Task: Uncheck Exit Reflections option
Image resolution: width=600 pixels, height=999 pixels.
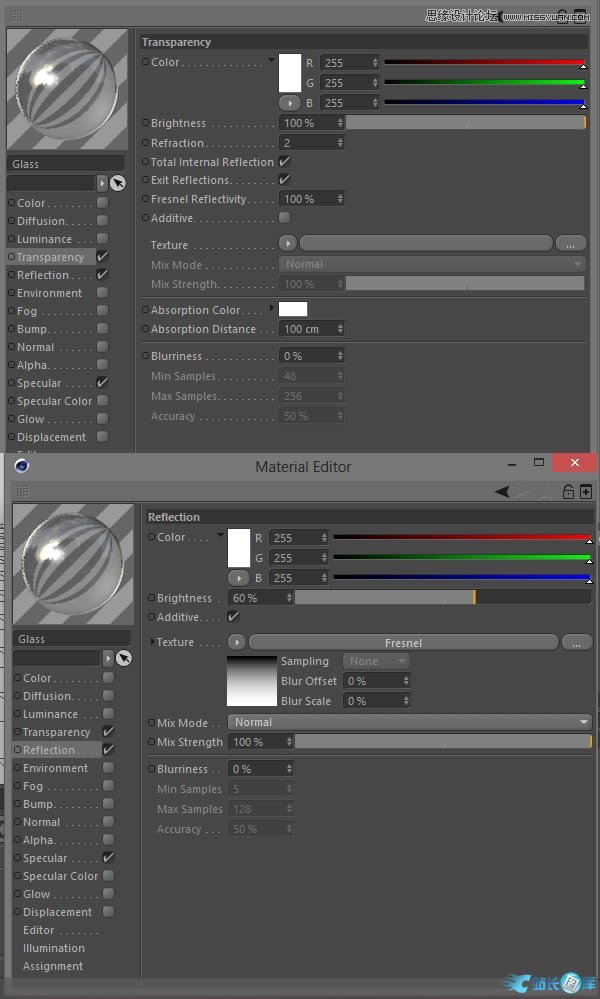Action: tap(284, 180)
